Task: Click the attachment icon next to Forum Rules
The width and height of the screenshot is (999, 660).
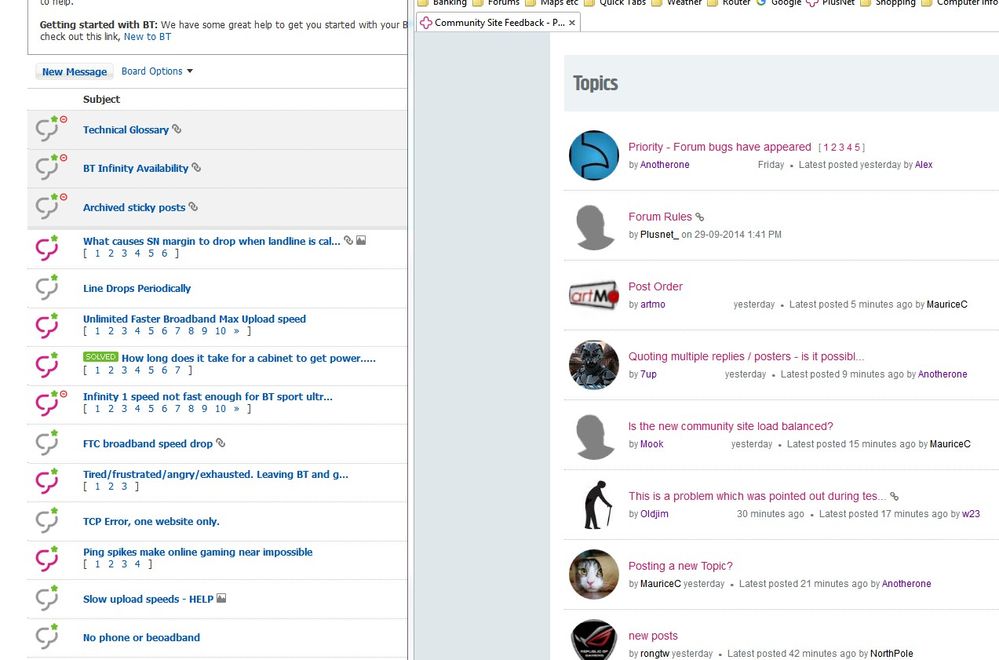Action: (x=700, y=217)
